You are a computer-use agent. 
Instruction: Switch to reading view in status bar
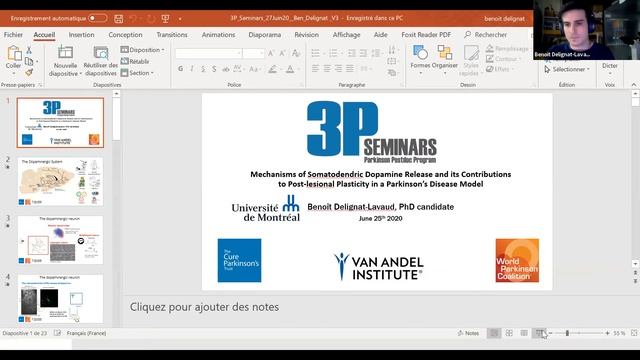click(524, 333)
